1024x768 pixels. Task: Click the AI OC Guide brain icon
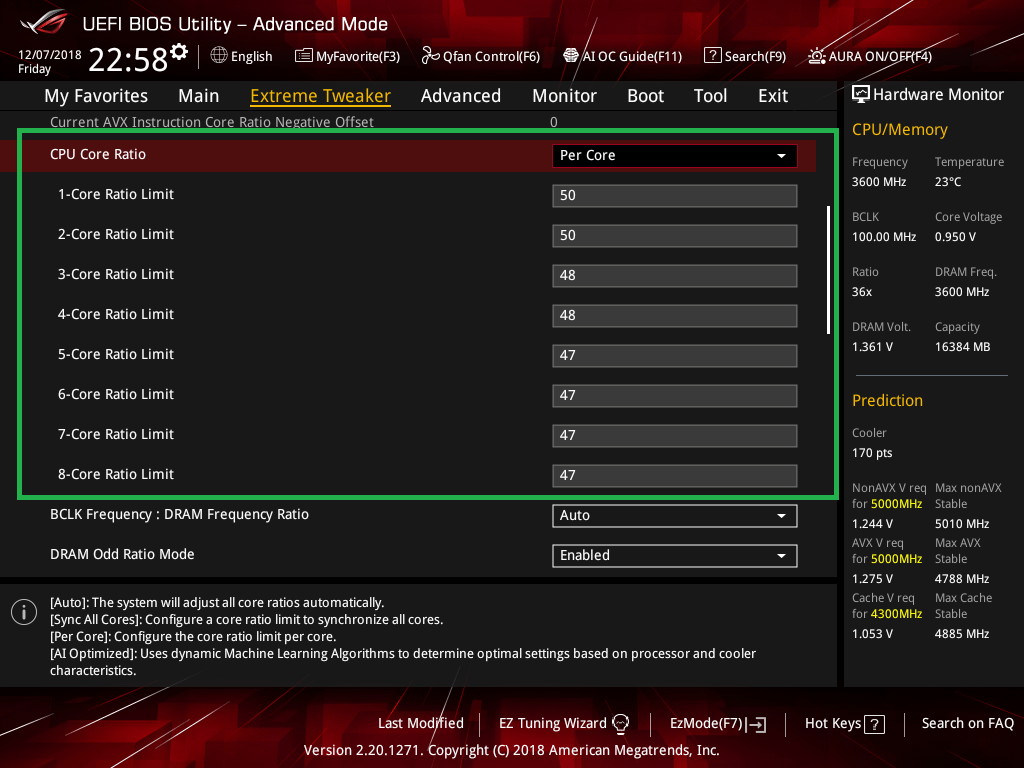click(x=571, y=56)
